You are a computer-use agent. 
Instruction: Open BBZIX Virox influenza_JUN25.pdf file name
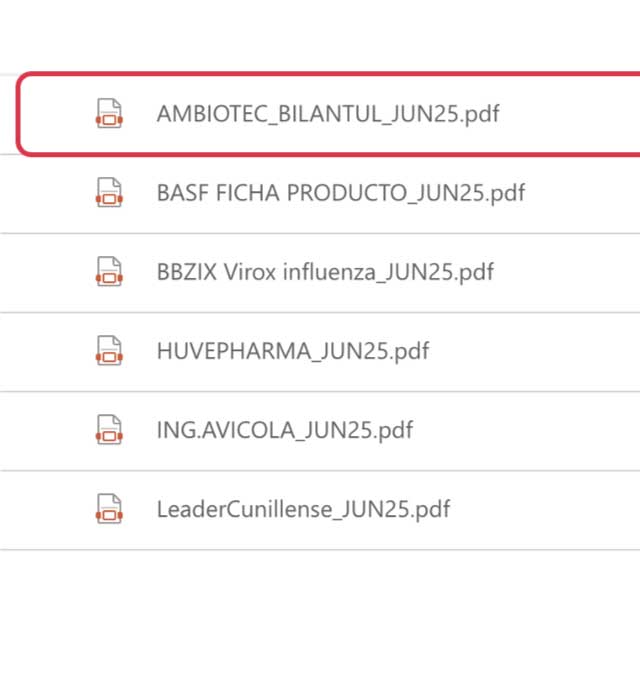tap(325, 272)
